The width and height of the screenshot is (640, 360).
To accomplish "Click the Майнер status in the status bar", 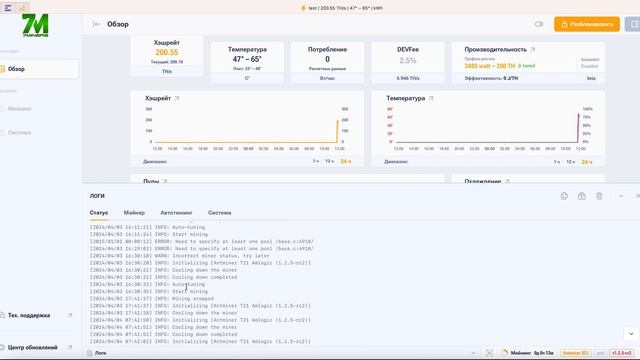I will click(x=527, y=353).
